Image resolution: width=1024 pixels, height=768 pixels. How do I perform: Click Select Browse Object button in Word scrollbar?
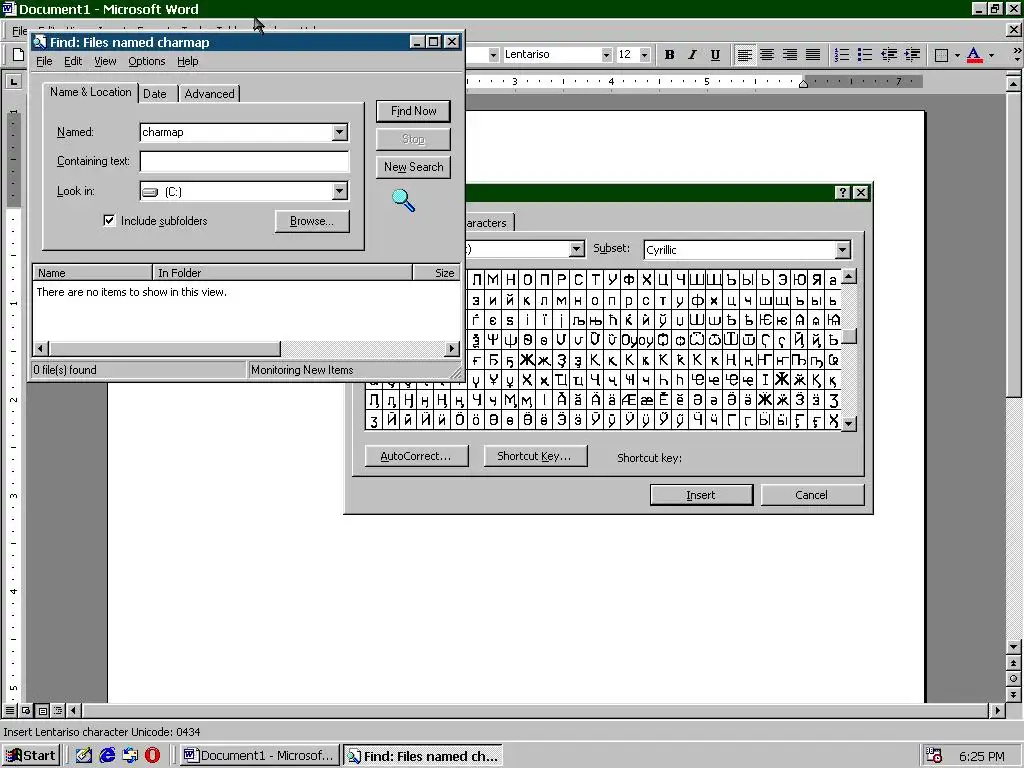click(1013, 679)
